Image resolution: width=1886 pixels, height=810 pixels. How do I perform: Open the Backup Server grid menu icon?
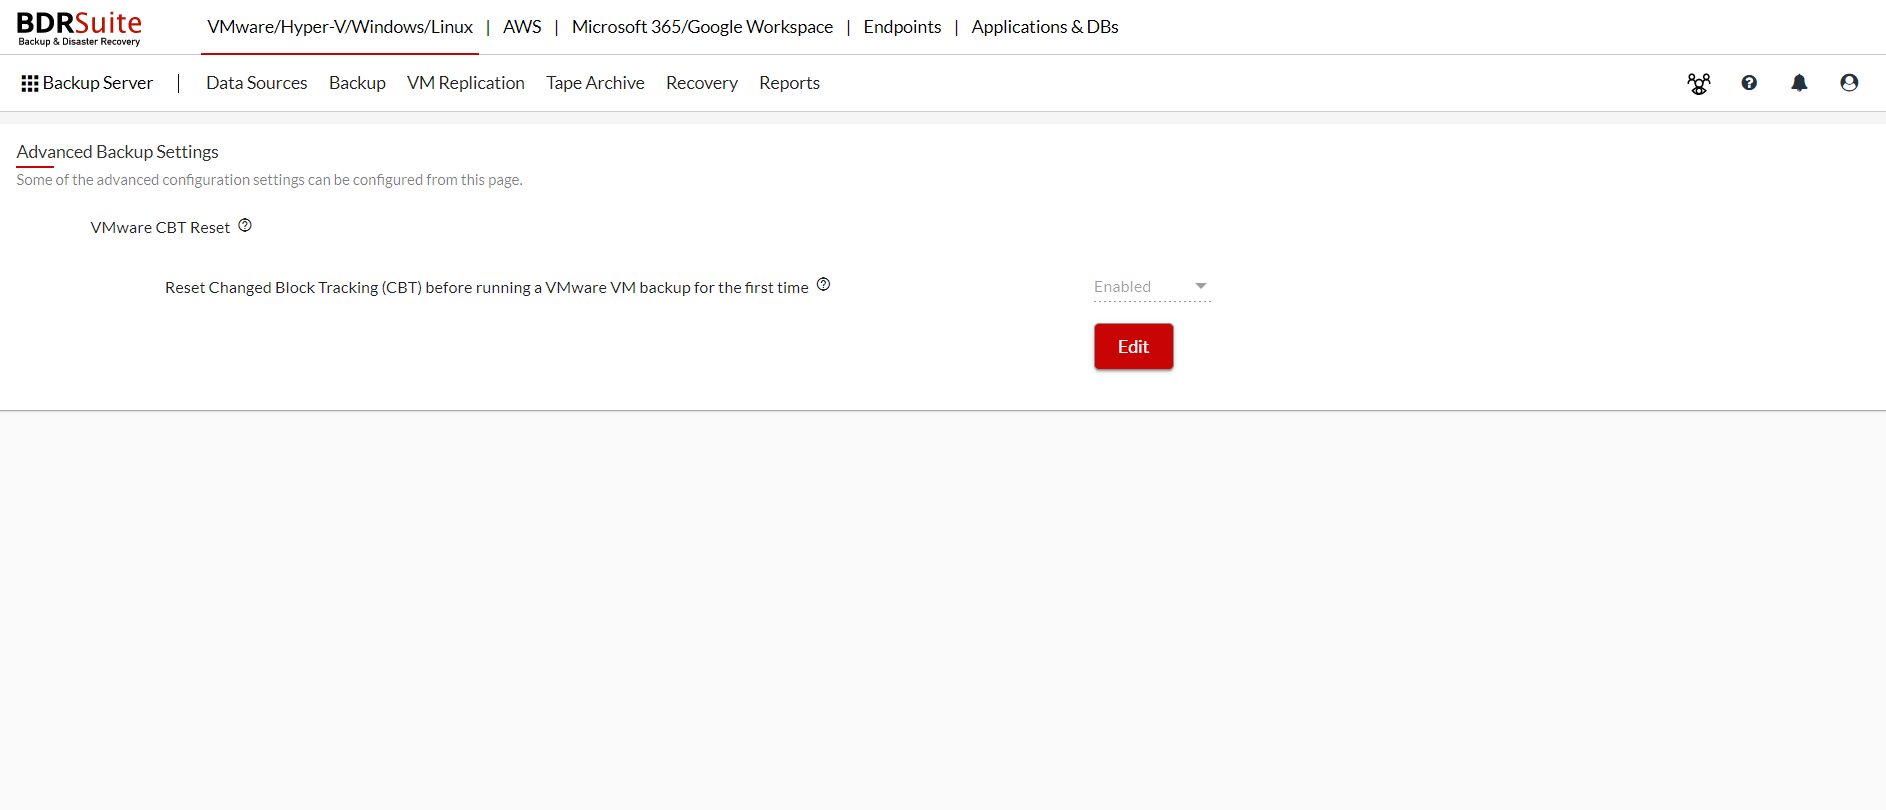point(30,84)
